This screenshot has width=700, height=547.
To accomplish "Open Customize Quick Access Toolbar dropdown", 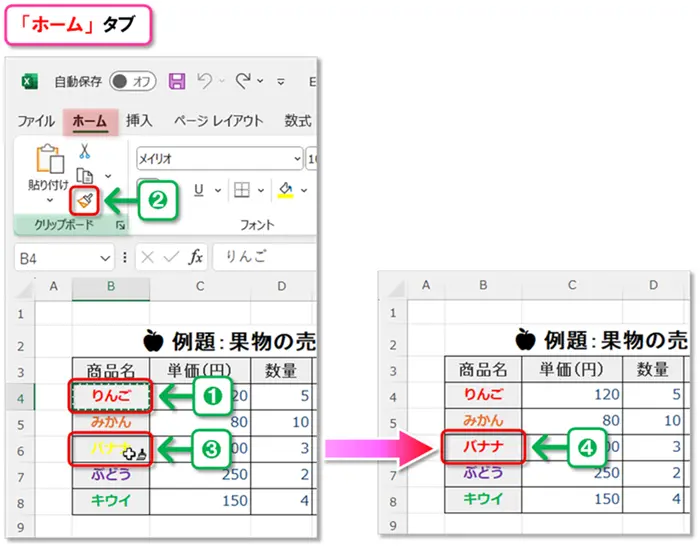I will pos(281,82).
